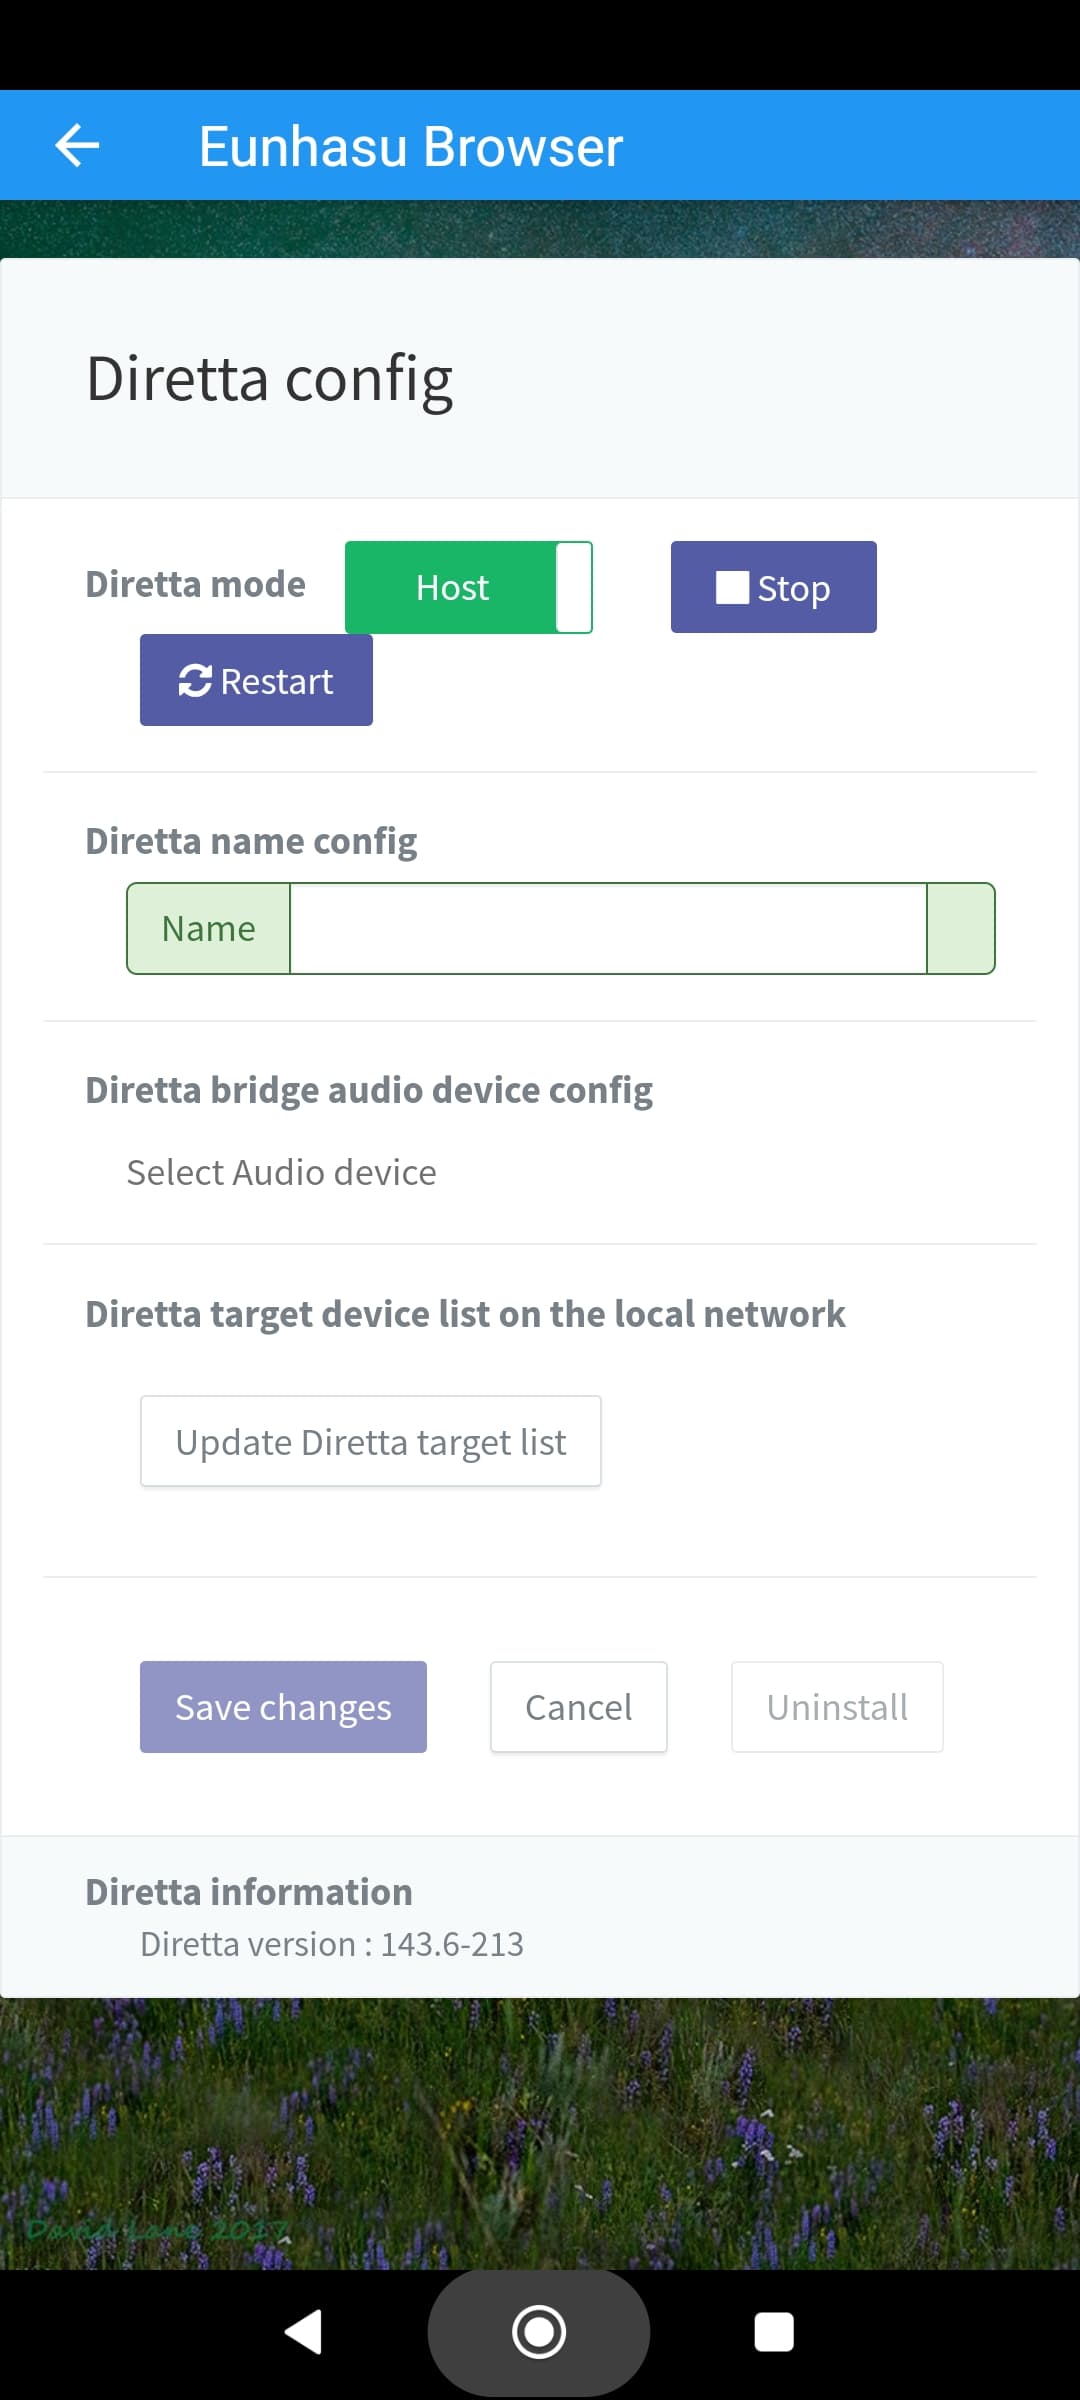Open Select Audio device option
1080x2400 pixels.
[x=281, y=1172]
